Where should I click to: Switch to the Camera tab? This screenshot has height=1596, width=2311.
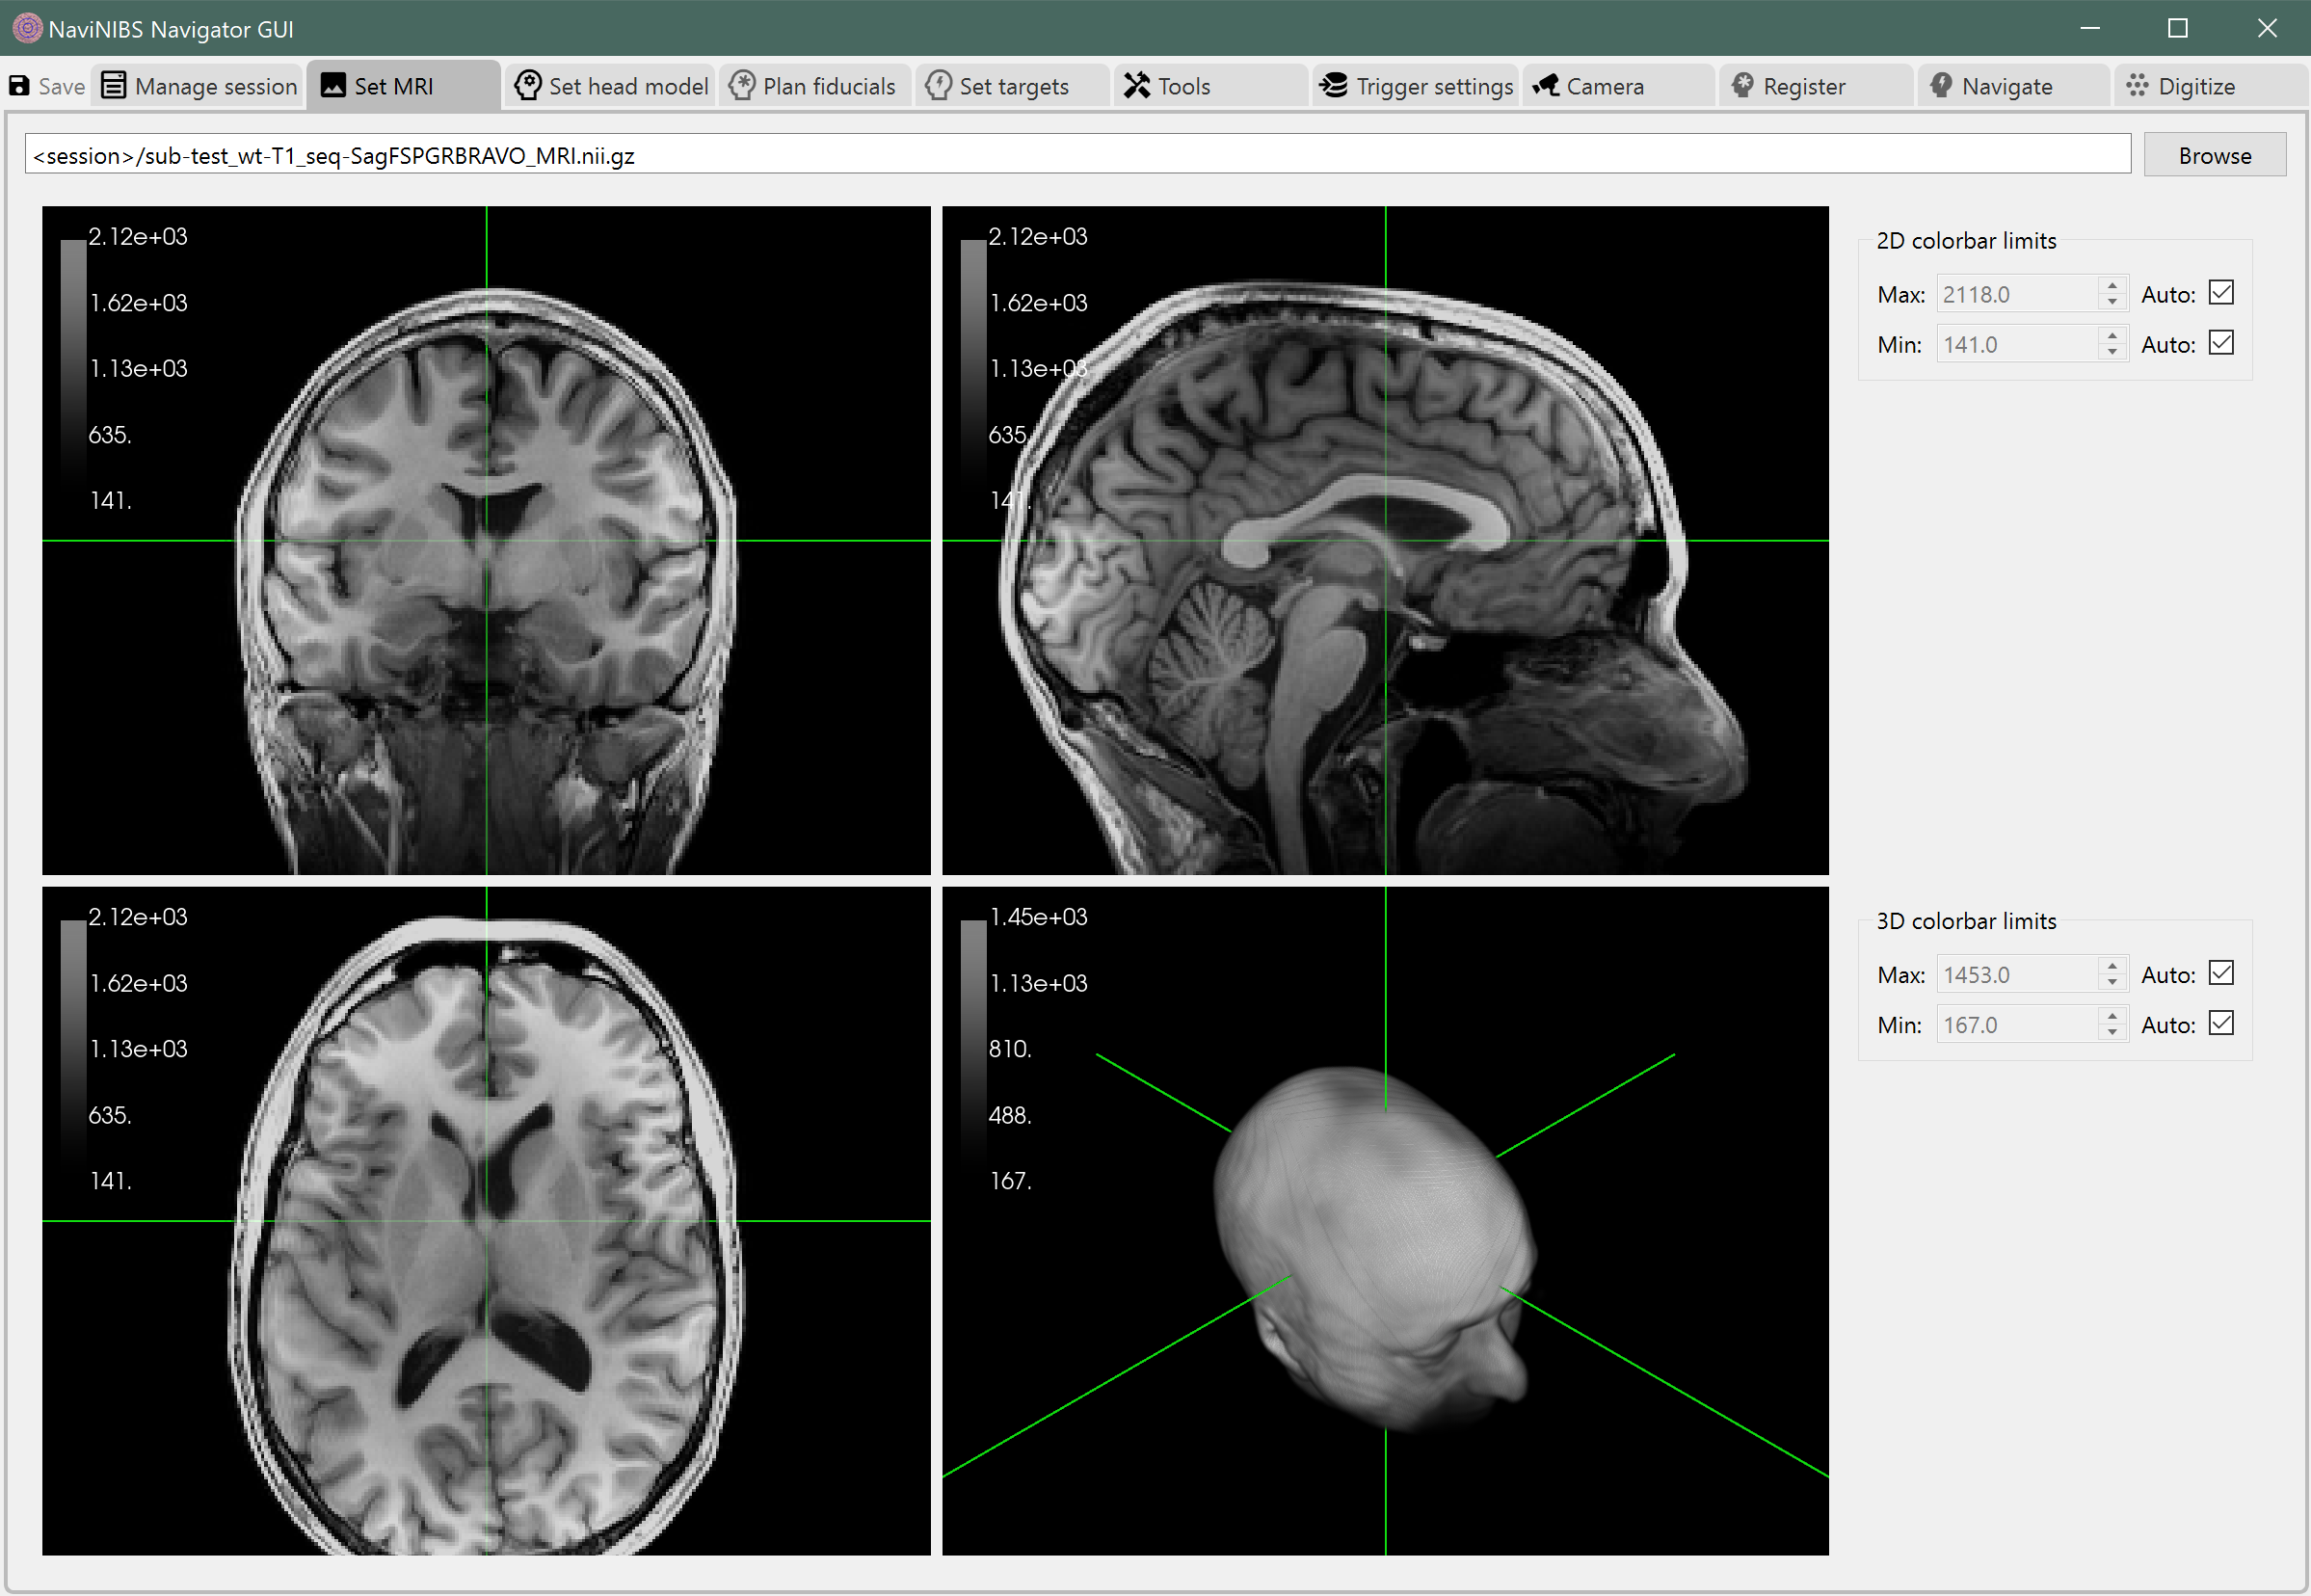(1619, 86)
